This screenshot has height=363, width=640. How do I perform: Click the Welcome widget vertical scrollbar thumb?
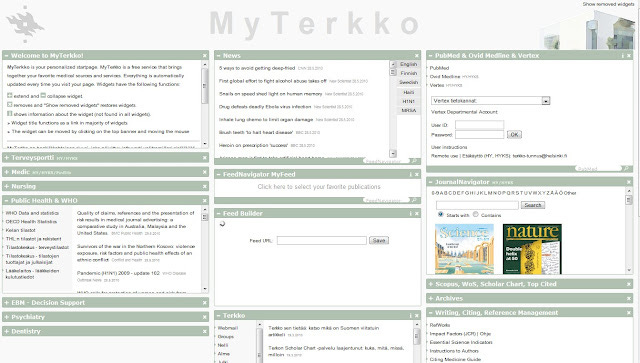coord(205,86)
